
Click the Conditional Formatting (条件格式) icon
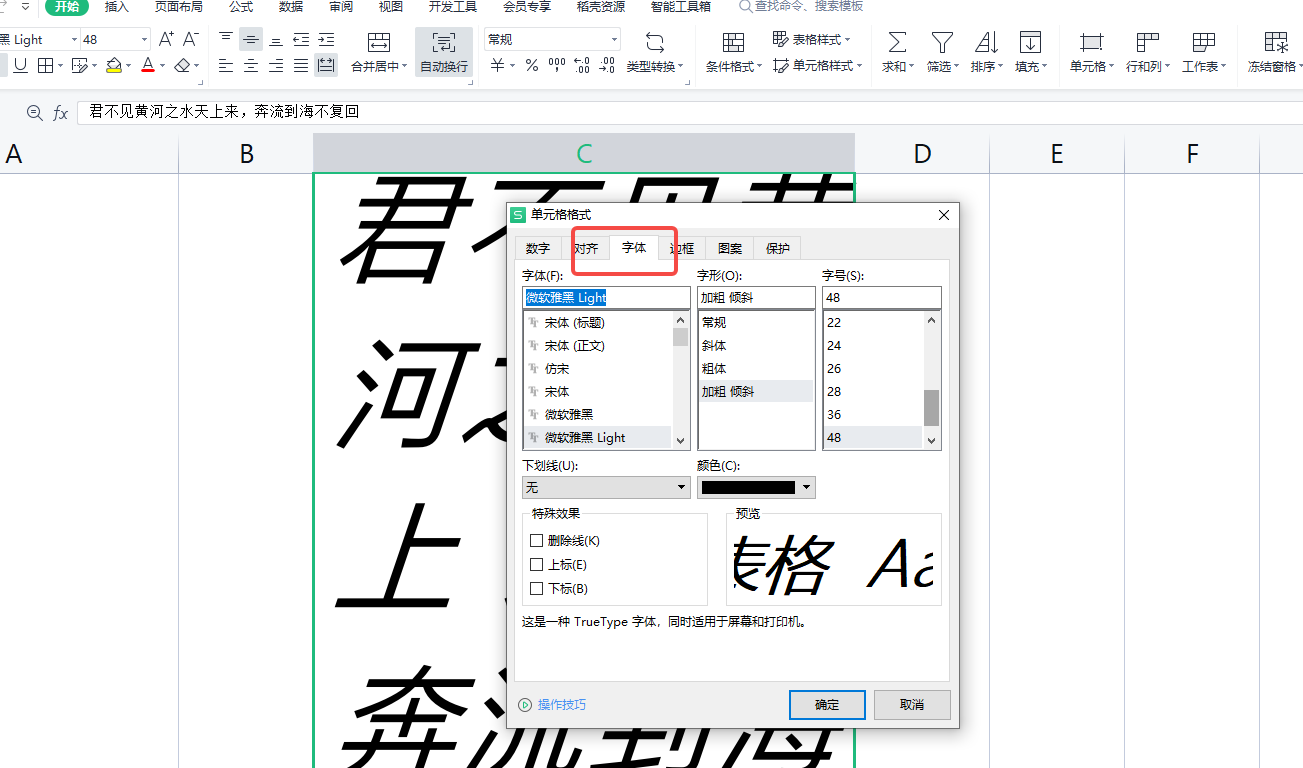733,42
